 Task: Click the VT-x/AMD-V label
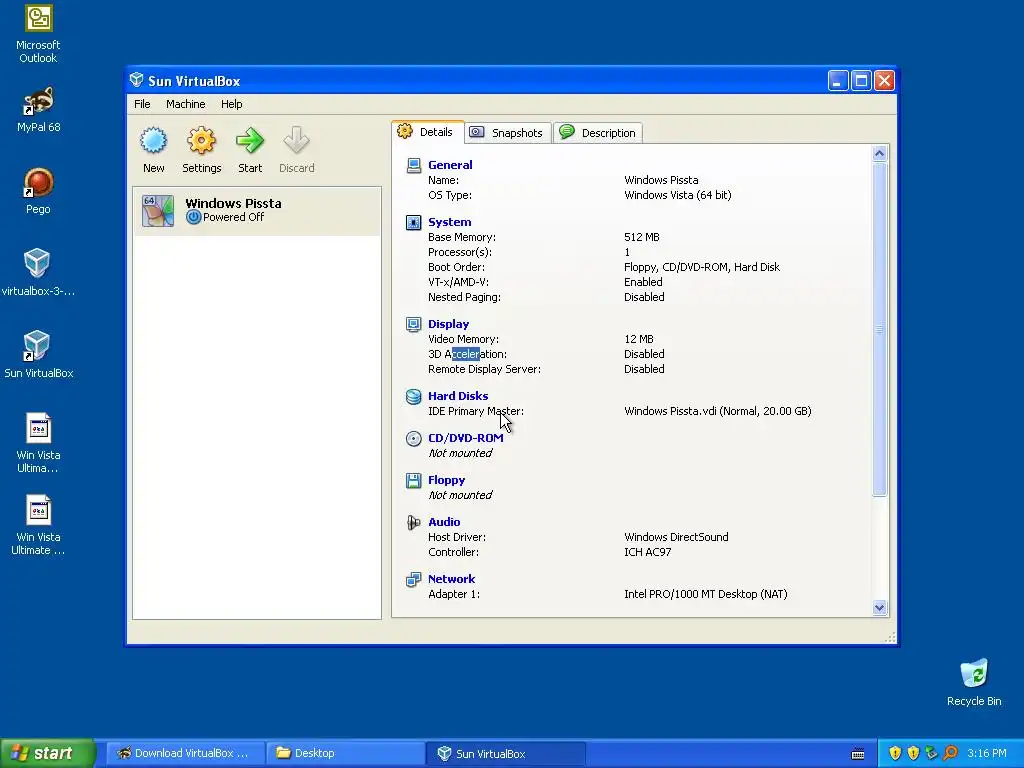(x=458, y=281)
